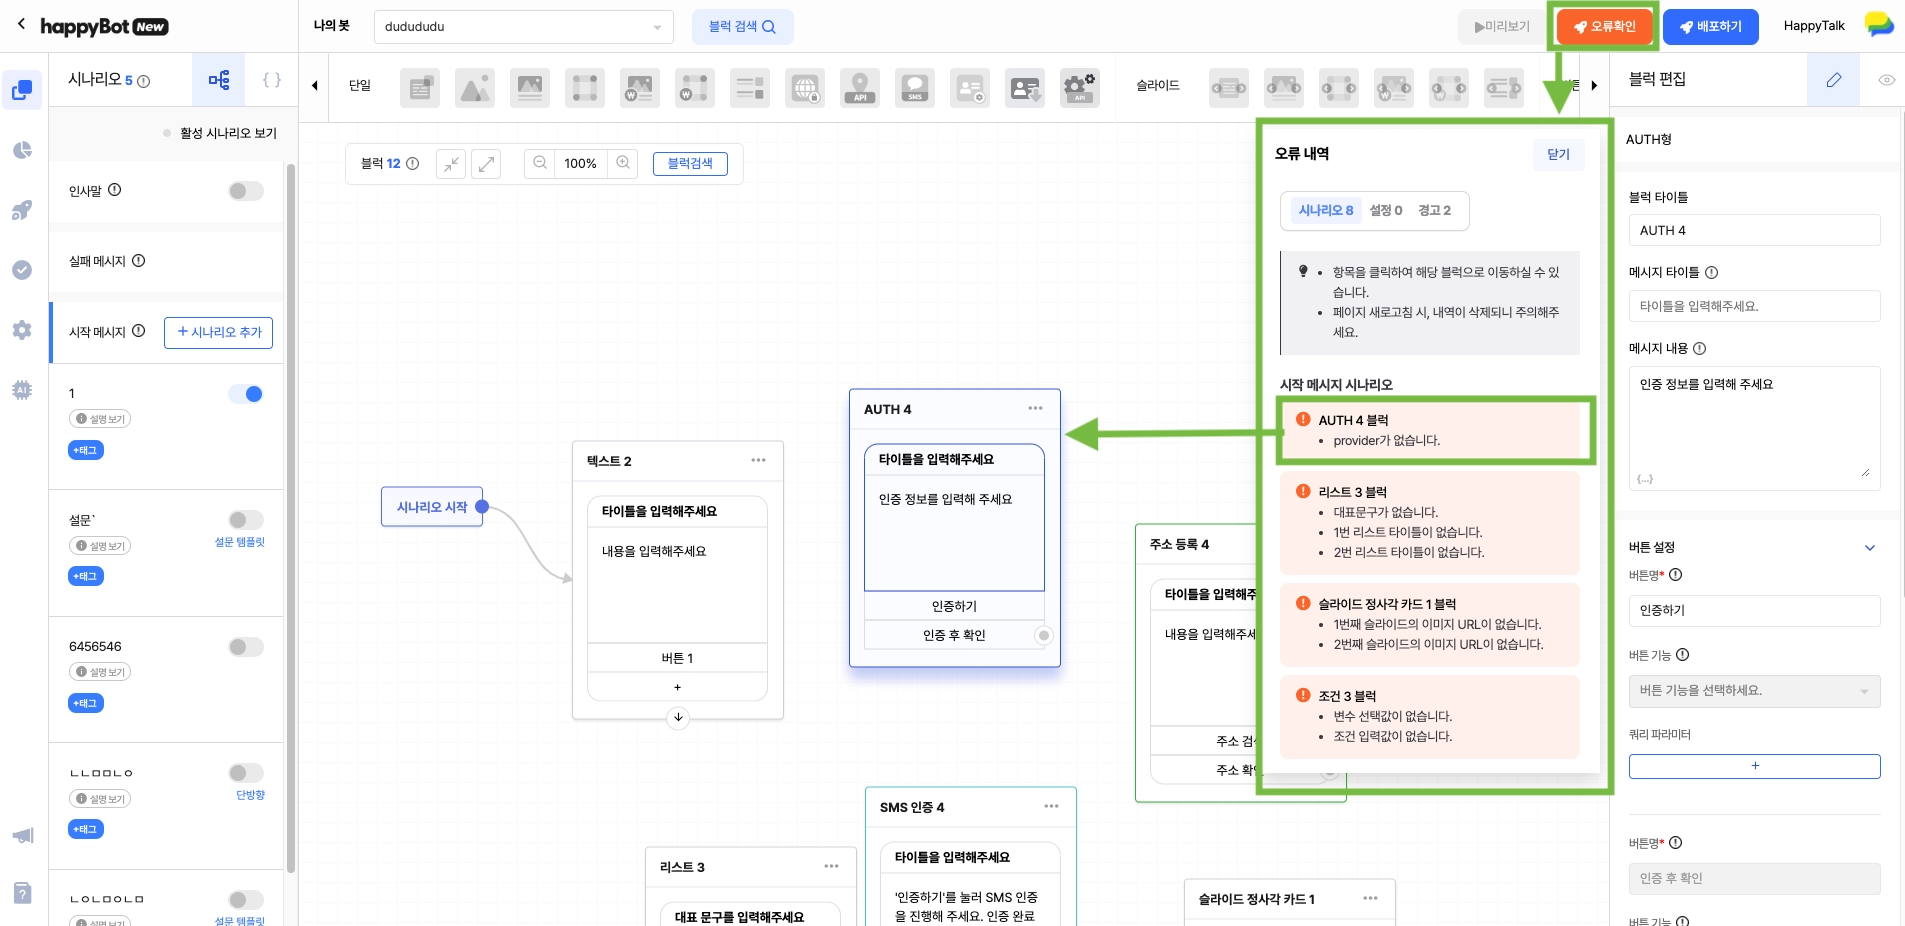Viewport: 1905px width, 926px height.
Task: Add the slide image card block icon
Action: (1284, 88)
